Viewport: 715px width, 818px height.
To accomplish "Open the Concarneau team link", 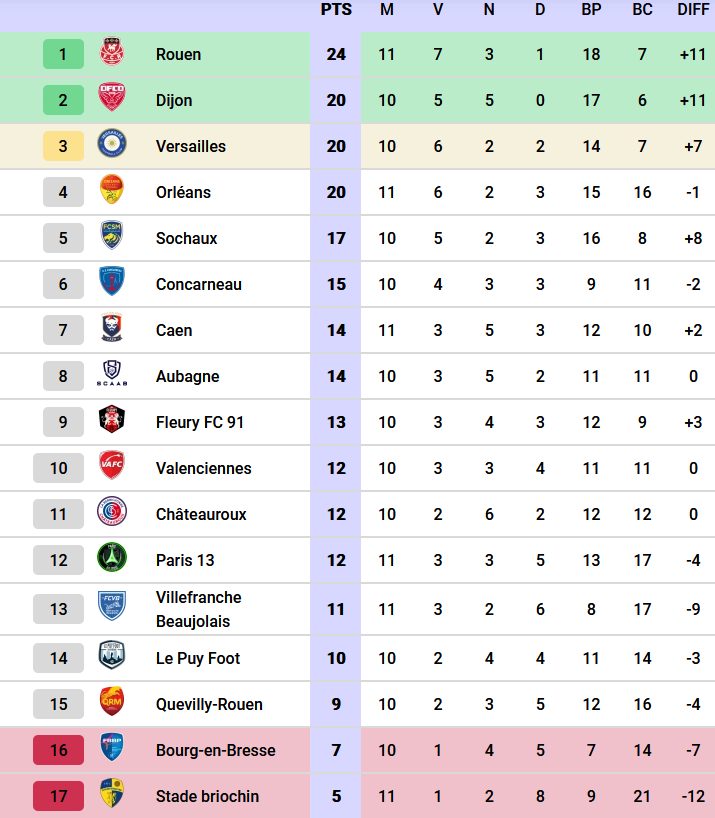I will pyautogui.click(x=199, y=284).
